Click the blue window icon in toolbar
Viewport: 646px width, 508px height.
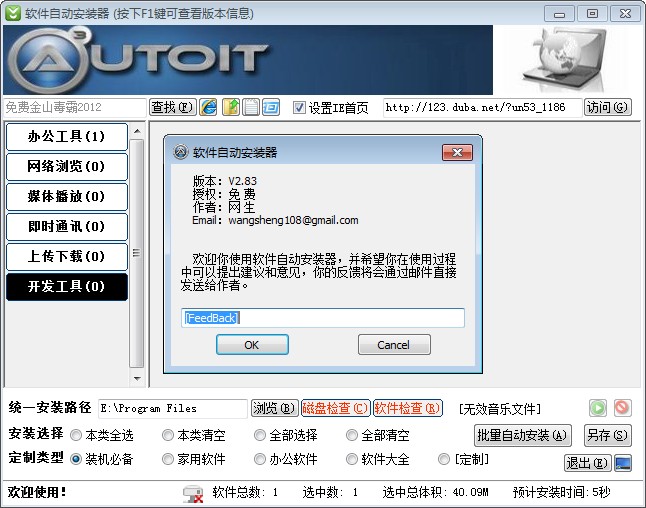(x=271, y=107)
